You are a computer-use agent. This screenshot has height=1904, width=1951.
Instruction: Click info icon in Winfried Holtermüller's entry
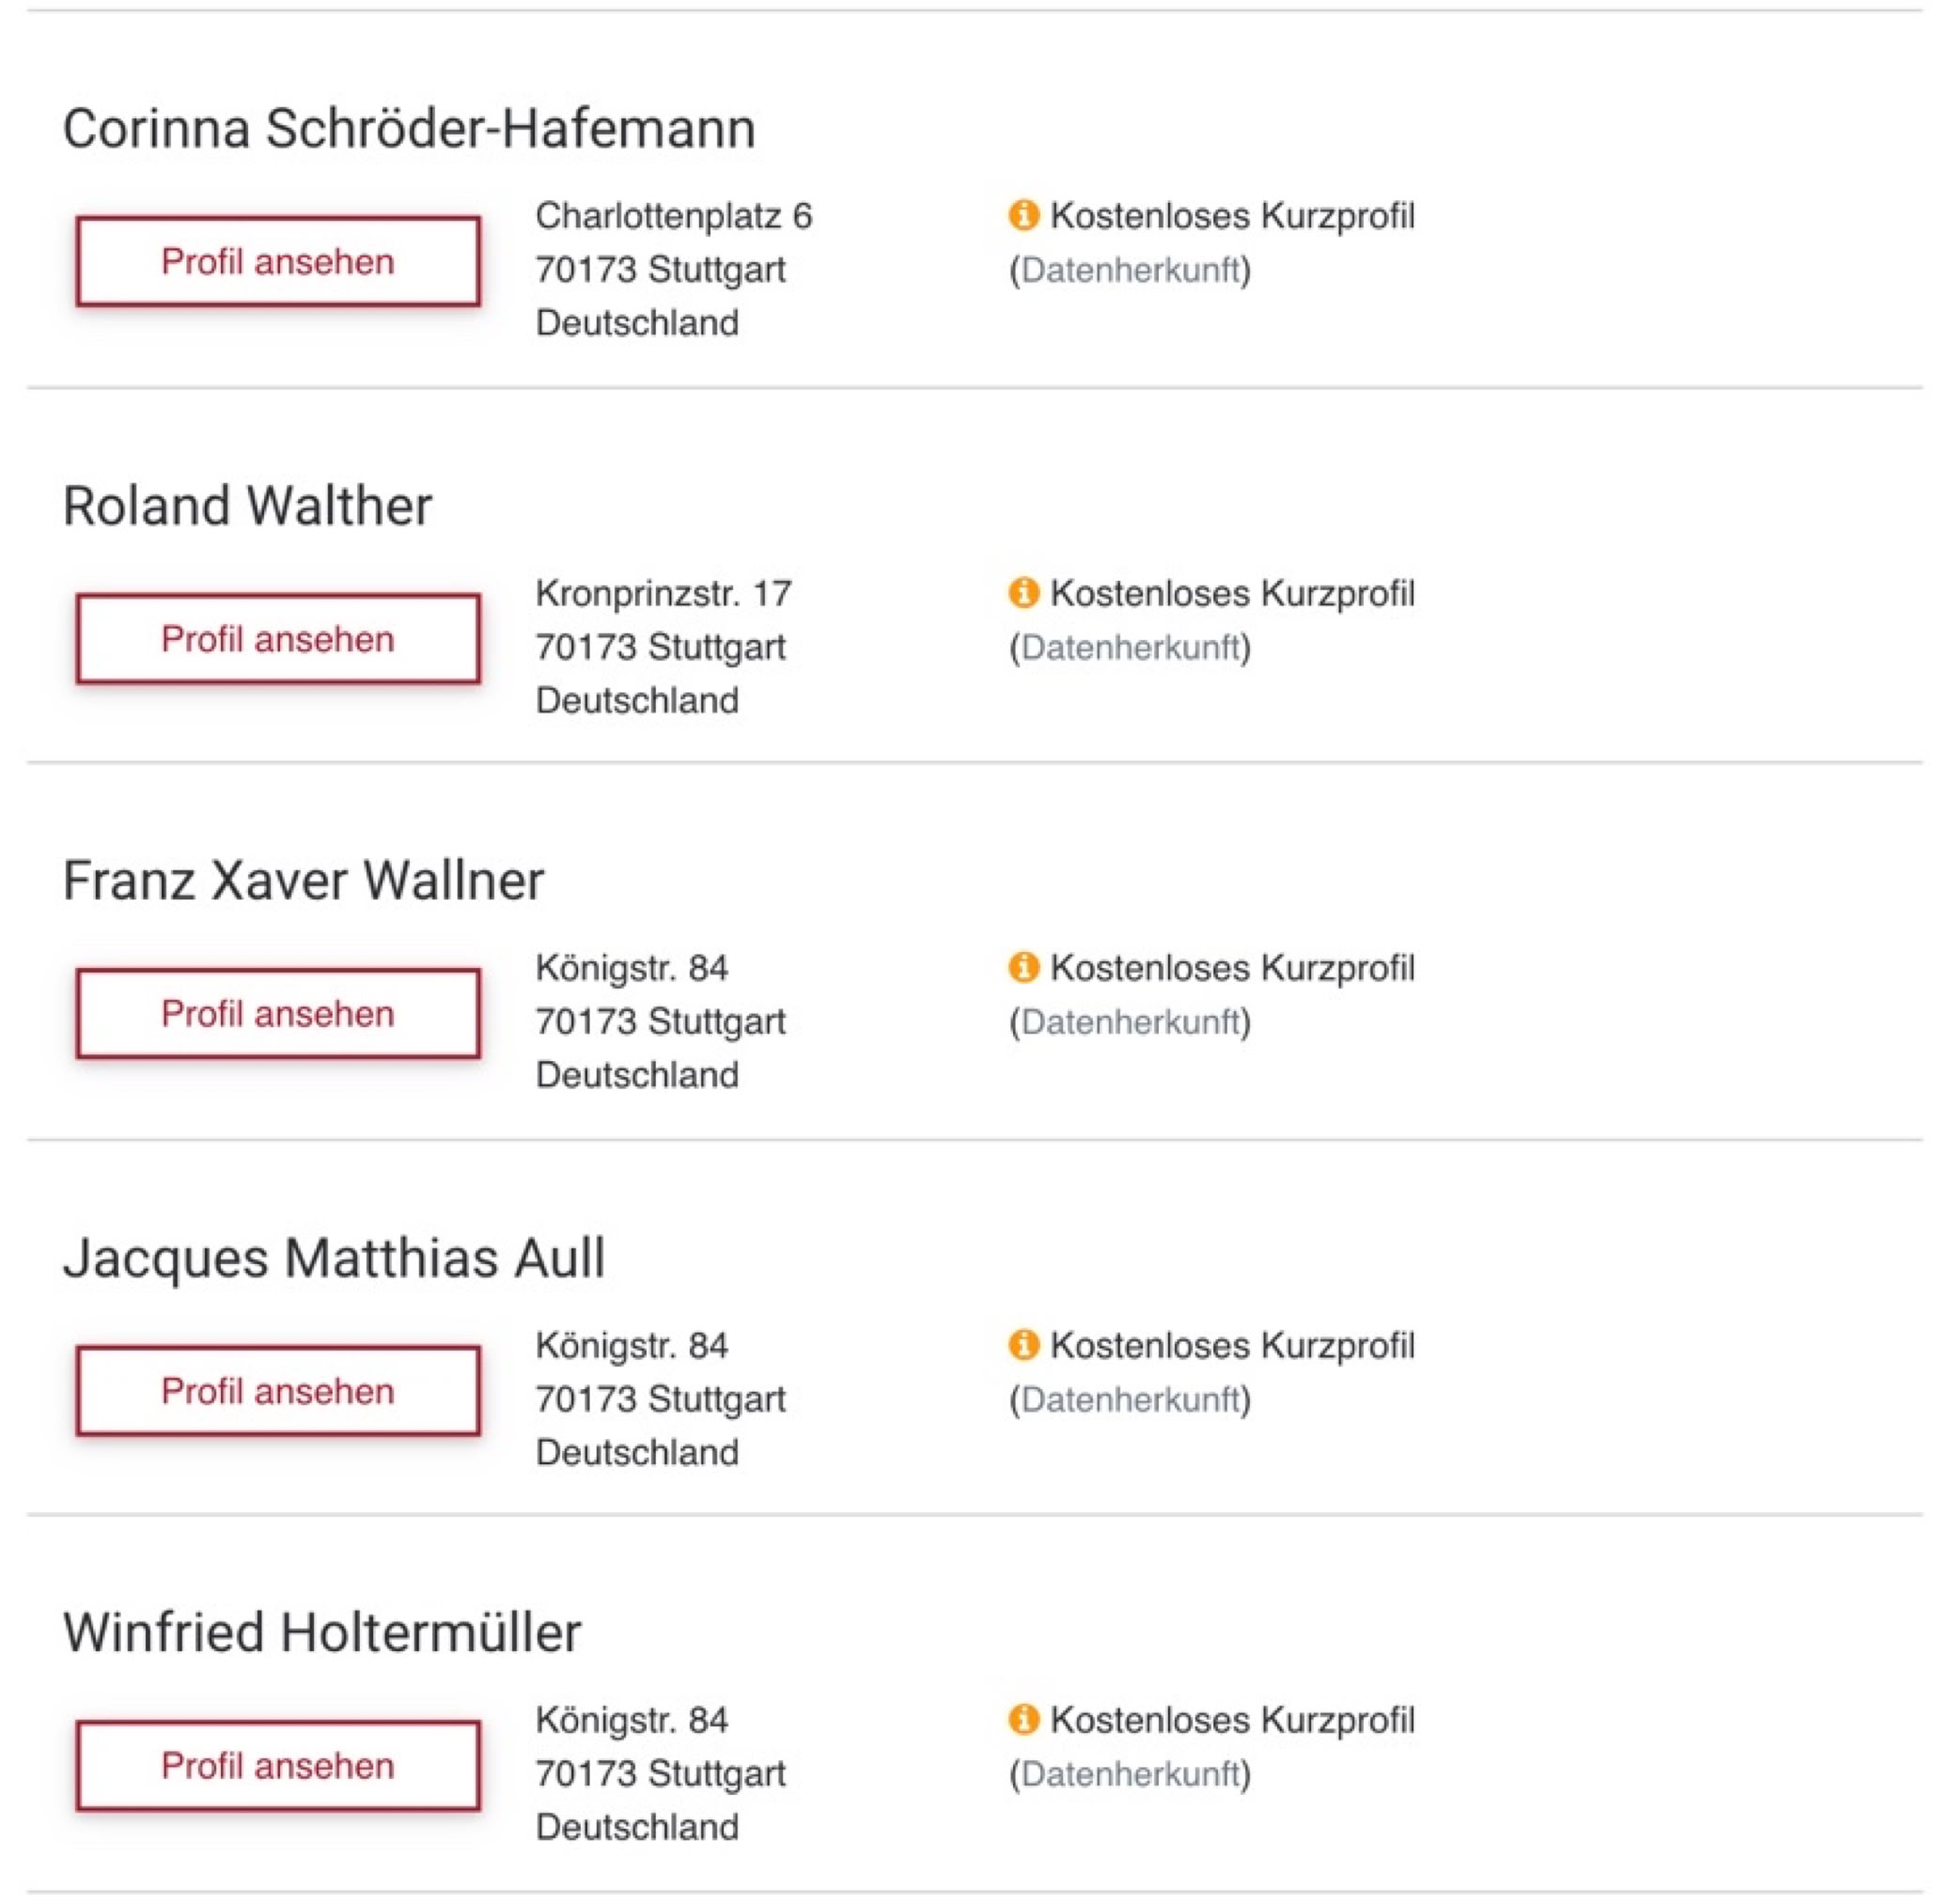1023,1719
